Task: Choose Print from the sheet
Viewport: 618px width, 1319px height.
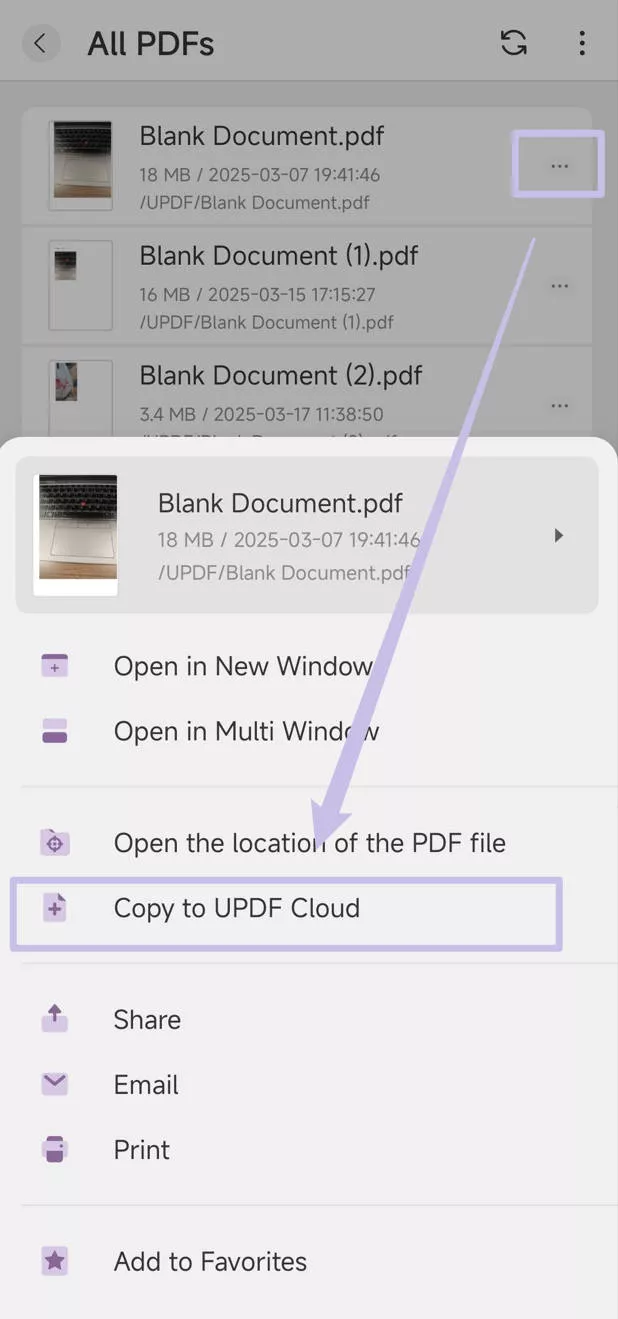Action: (309, 1149)
